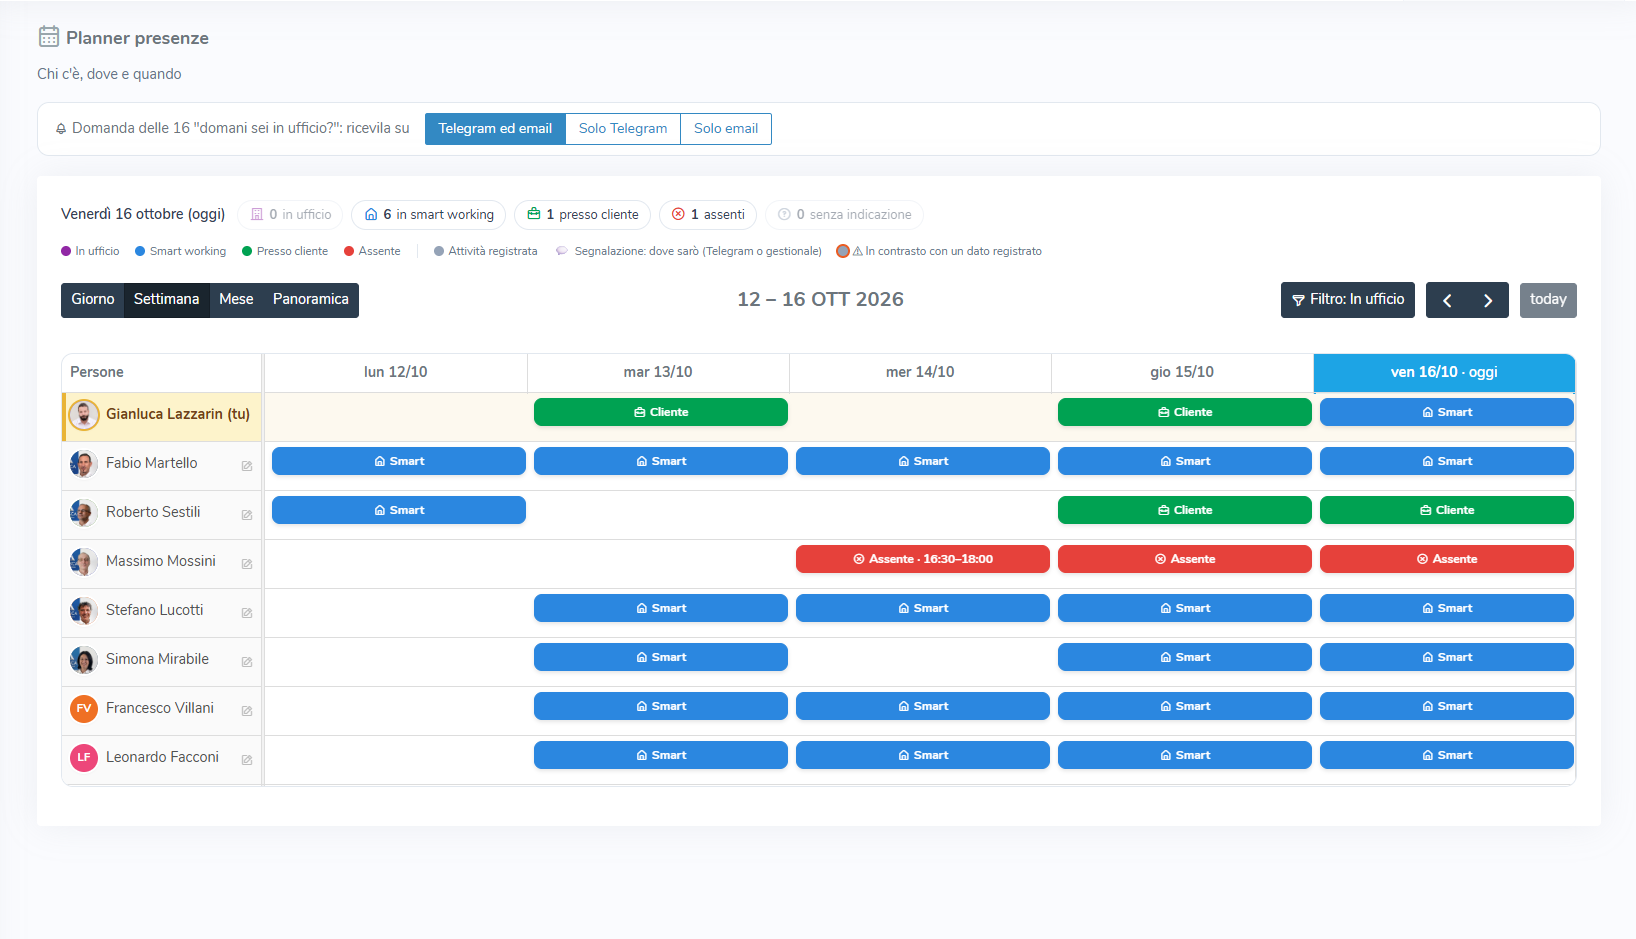Open the 6 in smart working summary chip
The image size is (1636, 939).
428,214
